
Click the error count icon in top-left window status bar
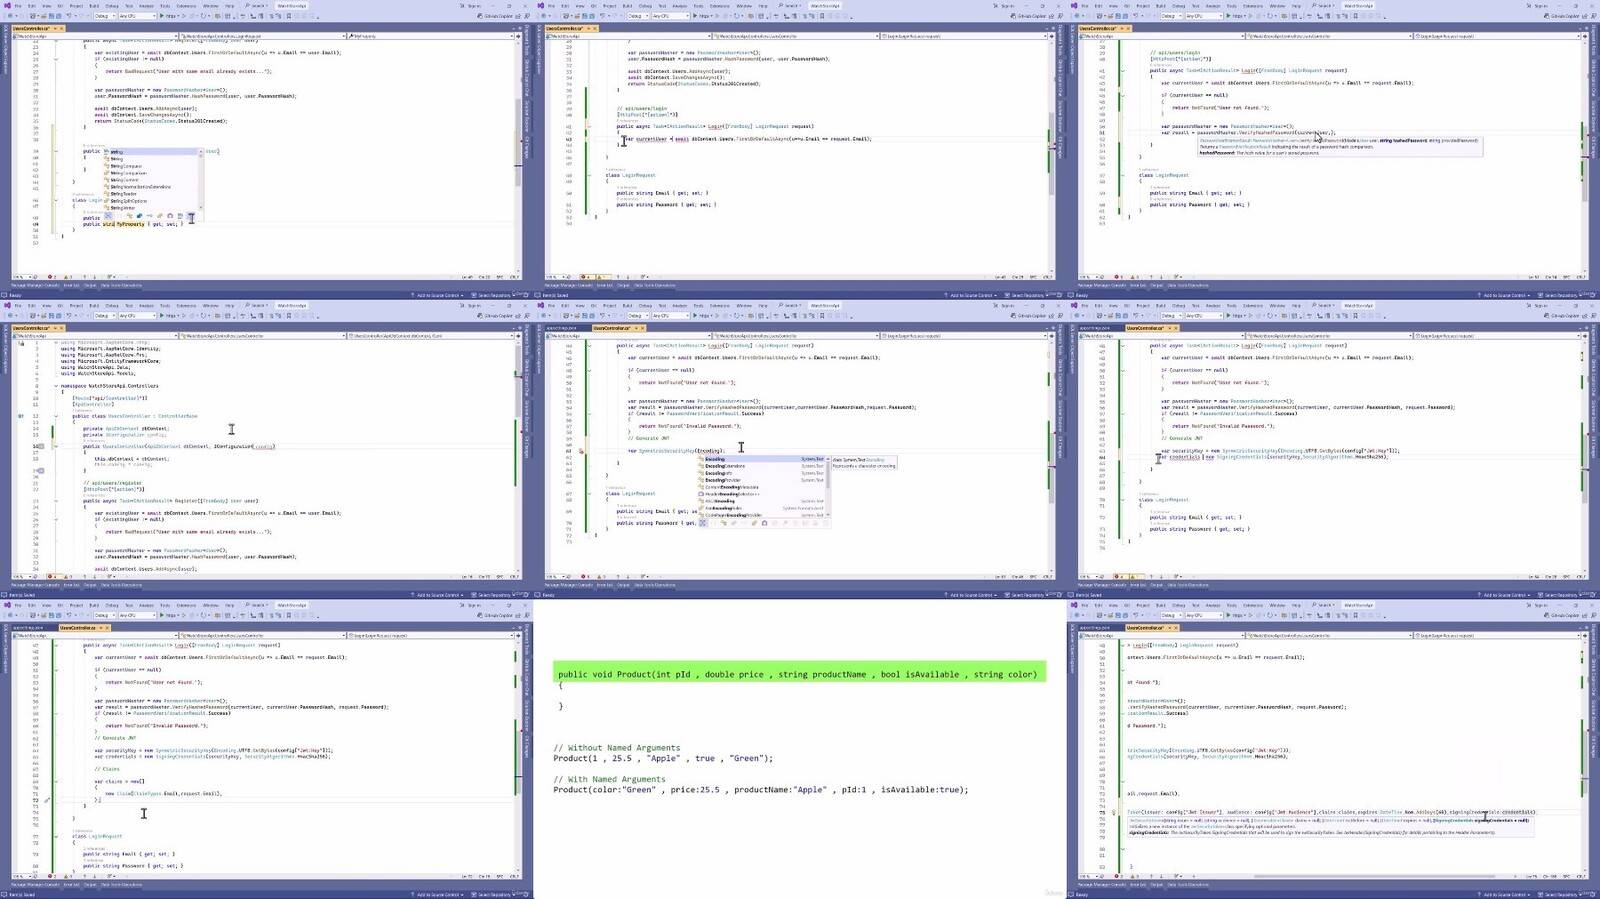click(x=50, y=277)
